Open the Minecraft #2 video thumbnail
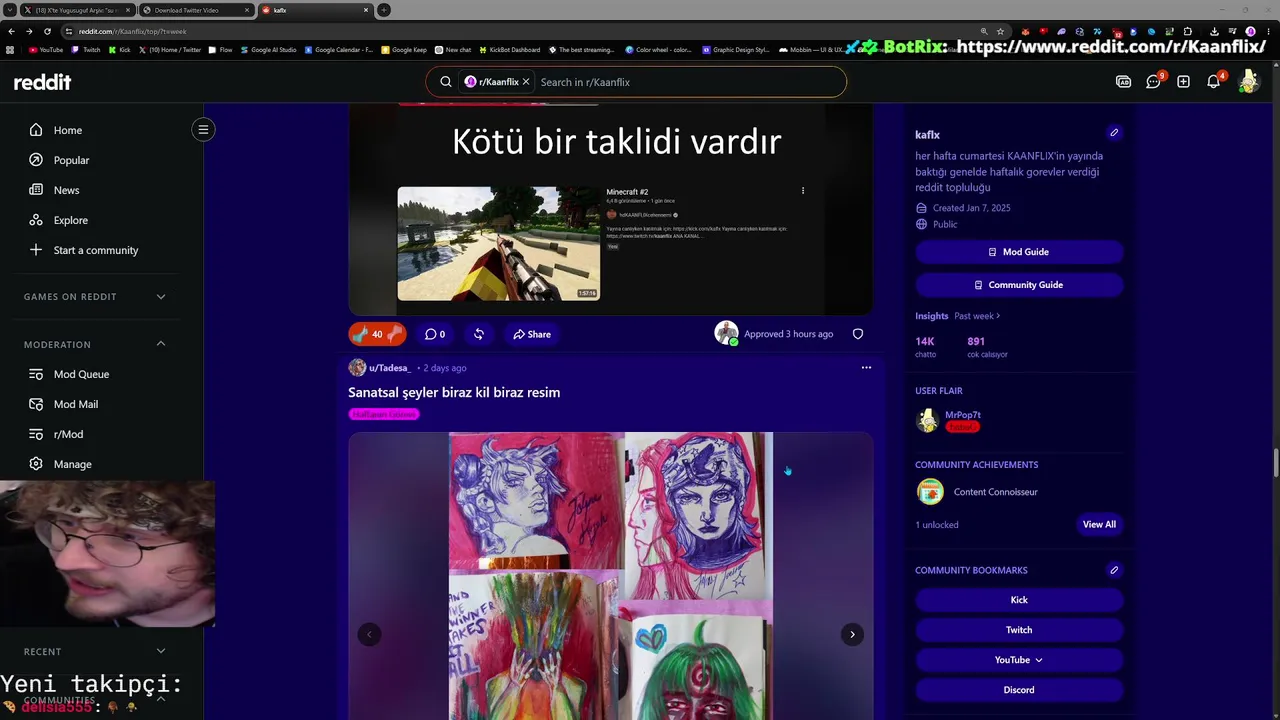1280x720 pixels. click(499, 243)
